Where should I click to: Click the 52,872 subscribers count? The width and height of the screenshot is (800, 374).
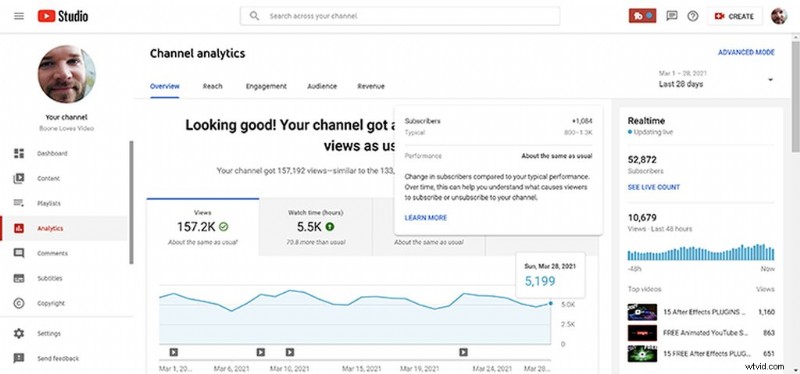[x=642, y=160]
